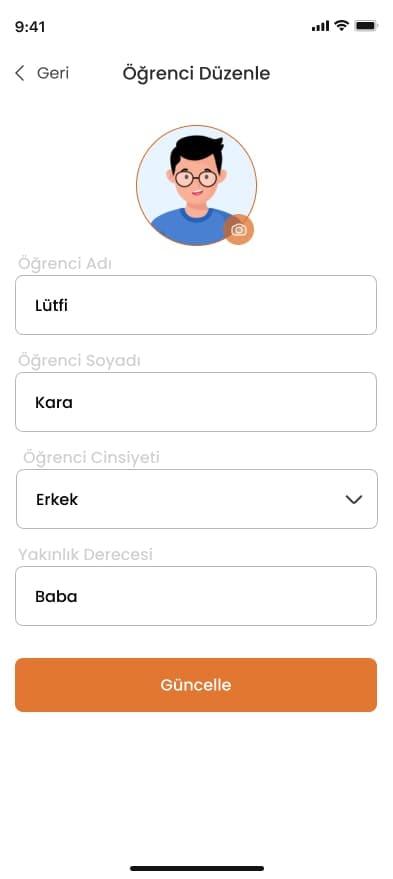
Task: Click the Öğrenci Düzenle page title
Action: tap(196, 73)
